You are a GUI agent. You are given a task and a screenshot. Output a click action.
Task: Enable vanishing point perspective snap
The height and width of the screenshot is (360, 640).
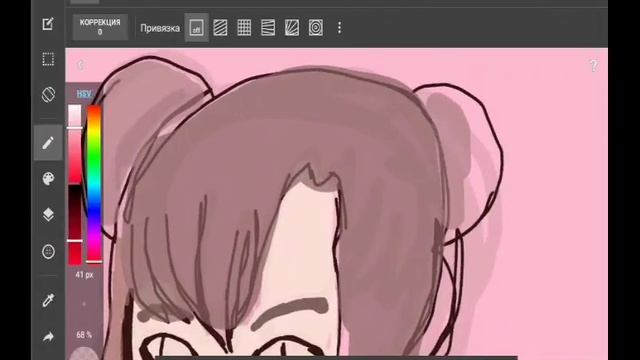(x=268, y=28)
